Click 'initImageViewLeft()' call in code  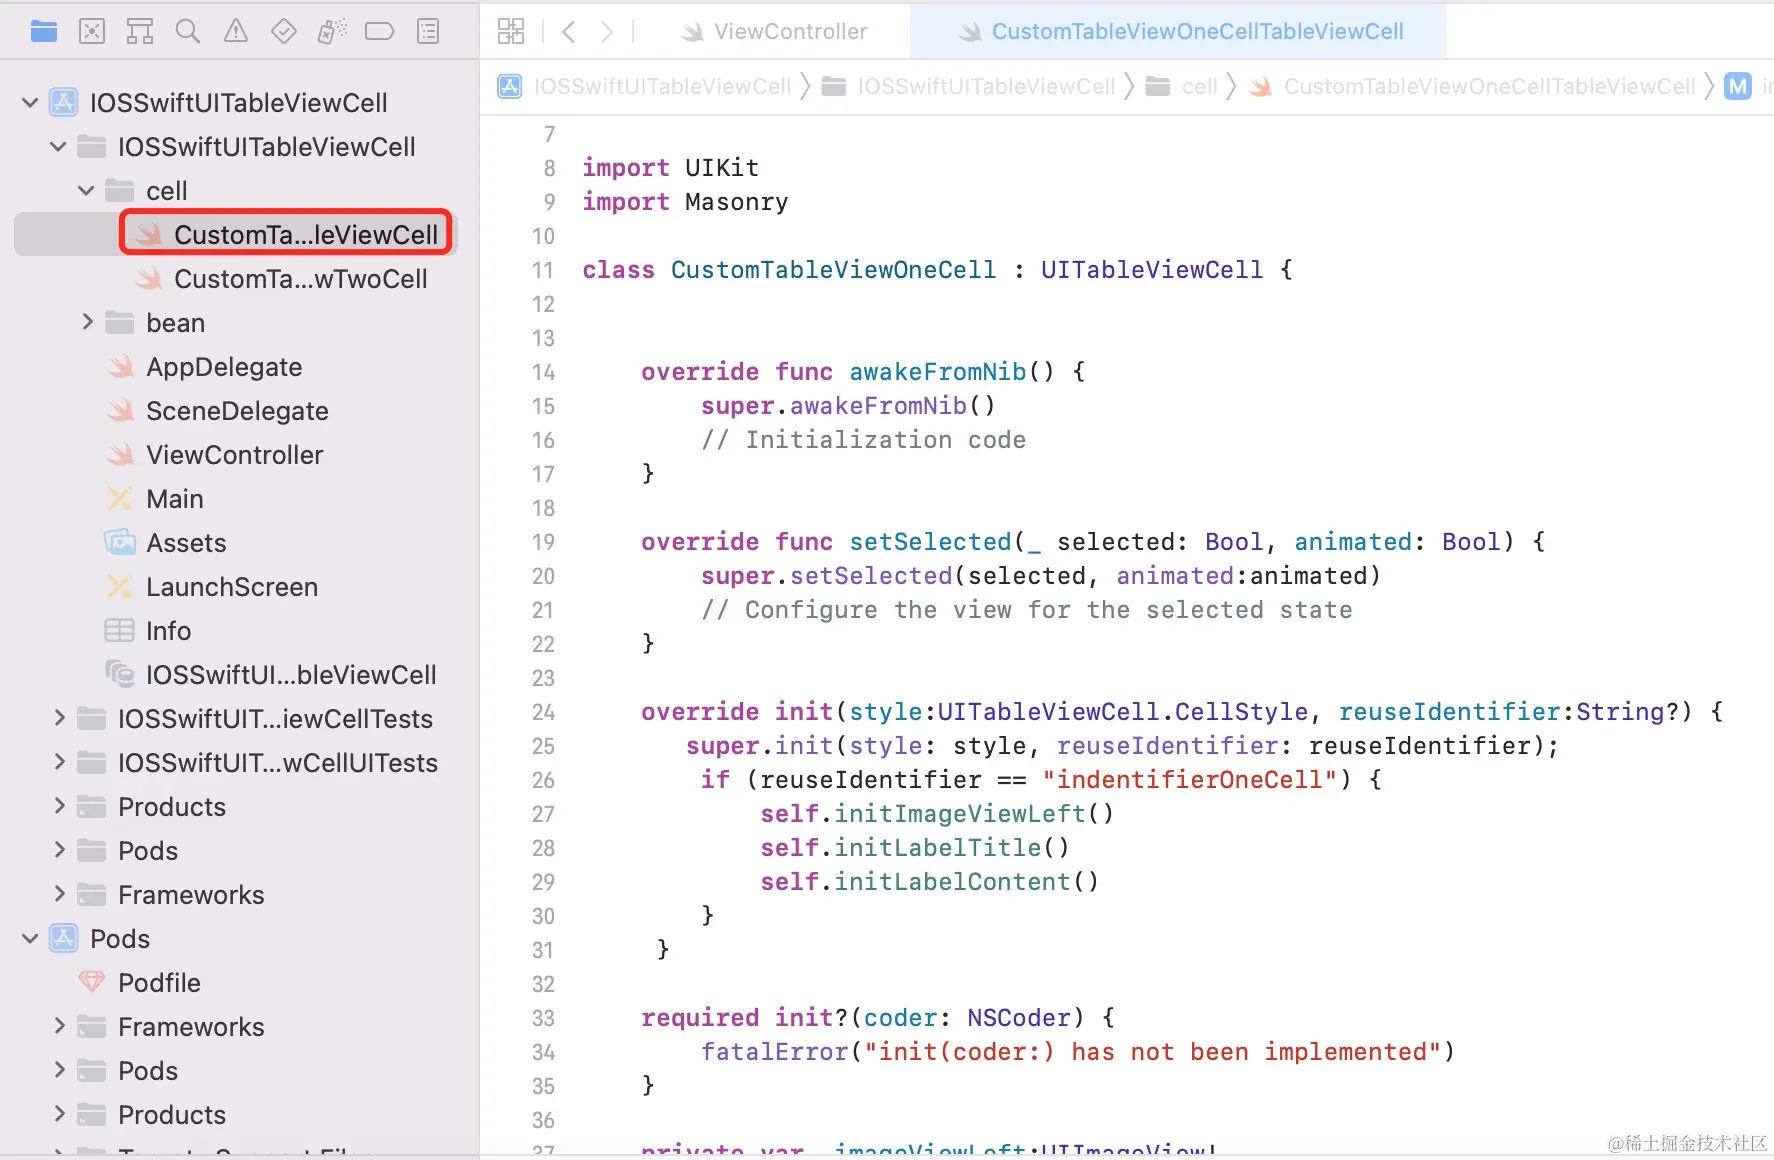(974, 814)
